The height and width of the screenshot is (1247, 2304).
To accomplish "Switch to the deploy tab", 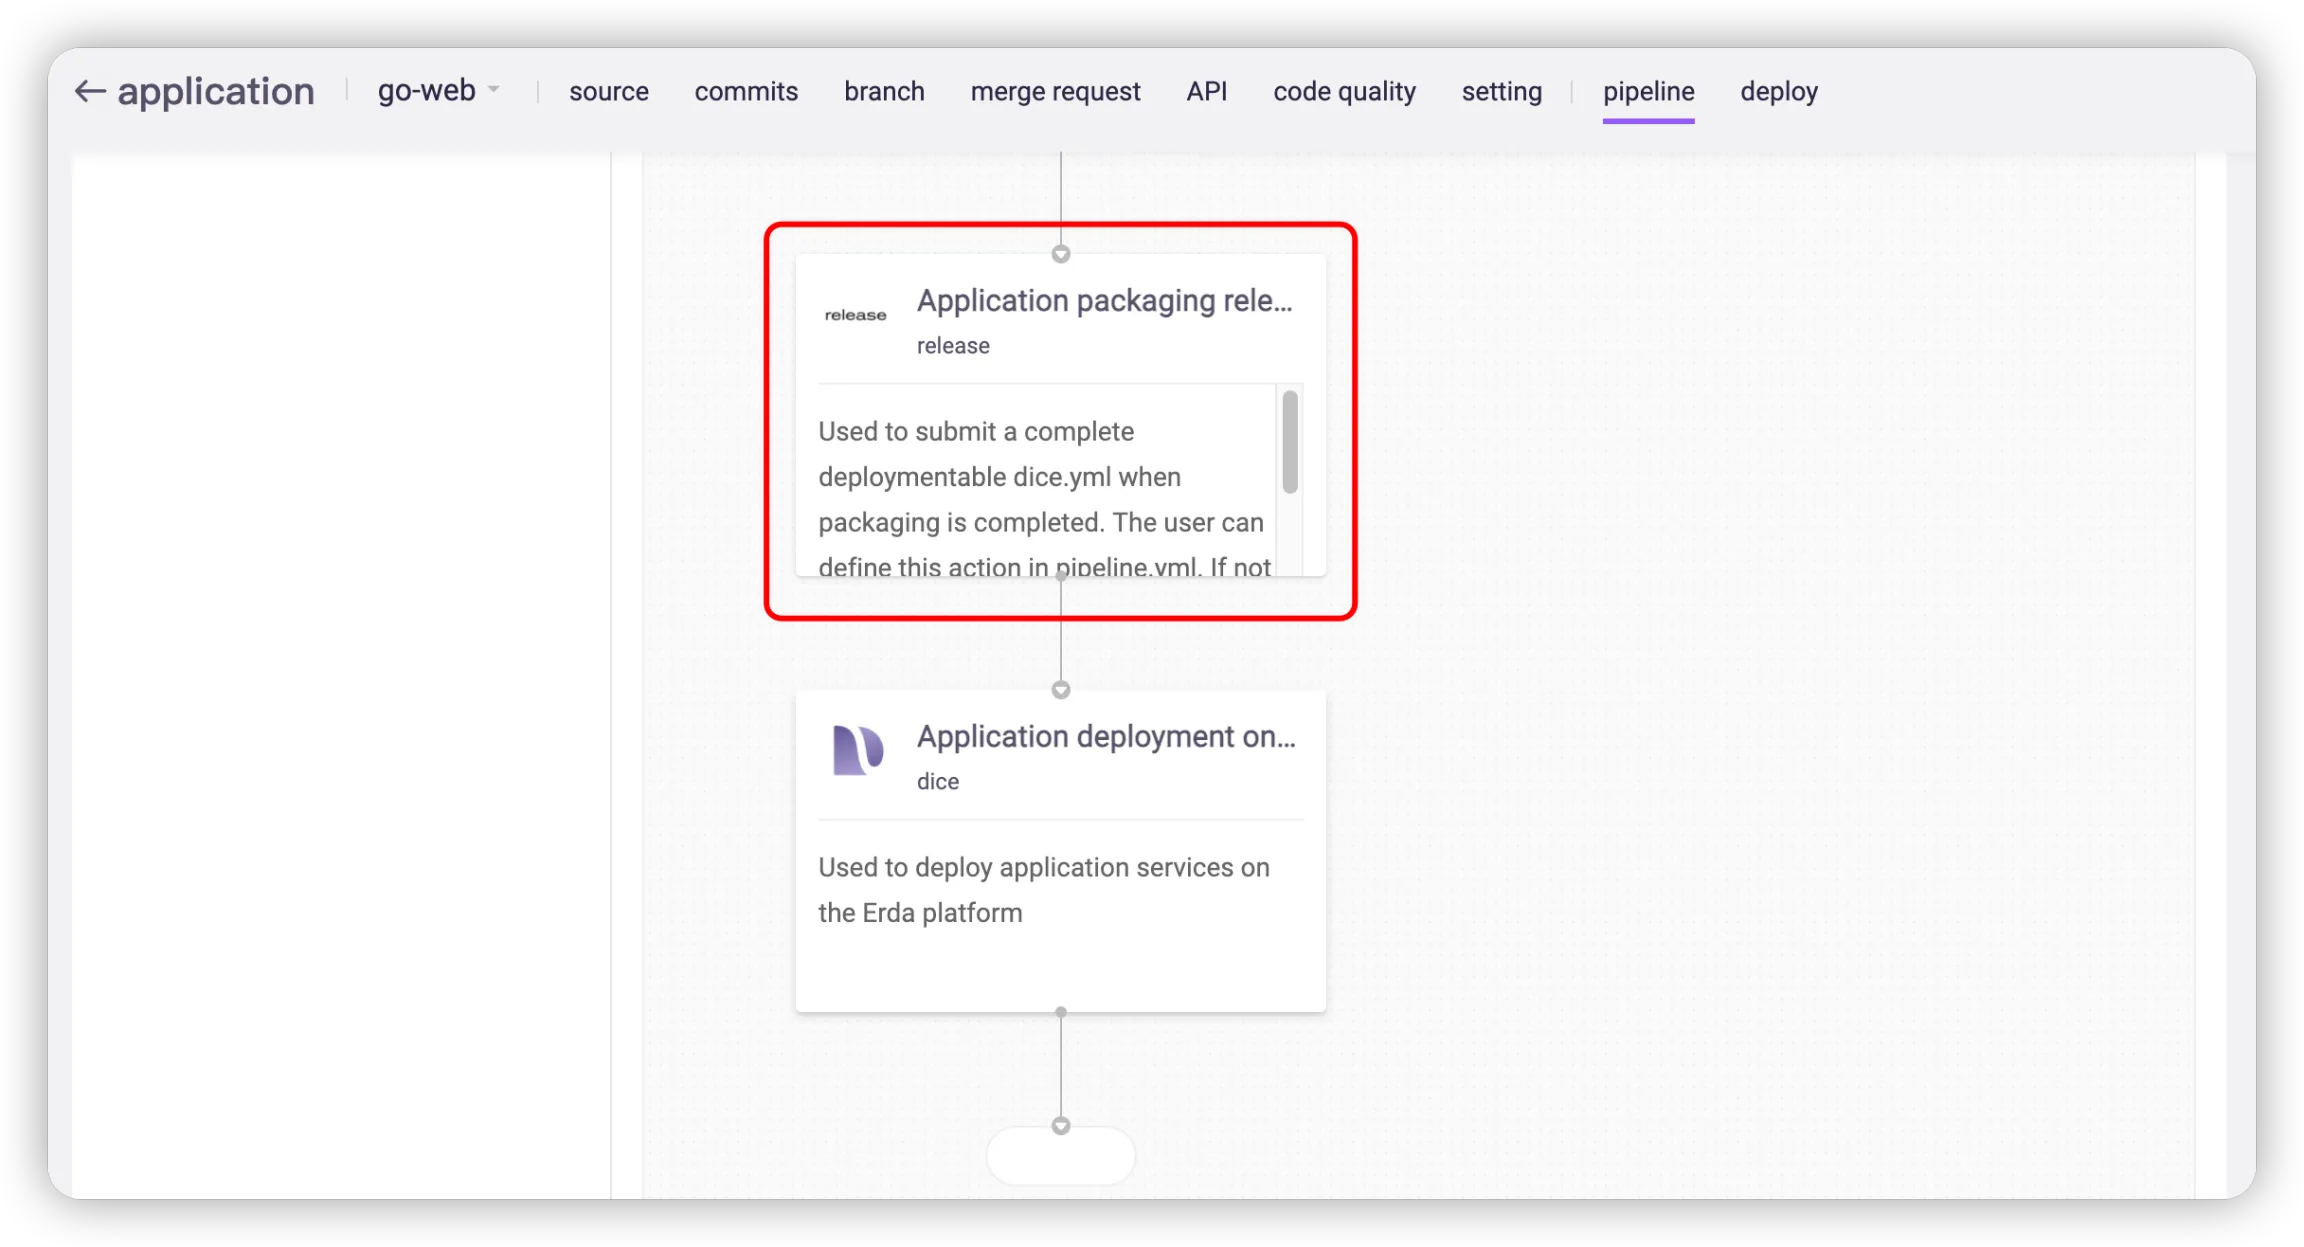I will 1778,92.
